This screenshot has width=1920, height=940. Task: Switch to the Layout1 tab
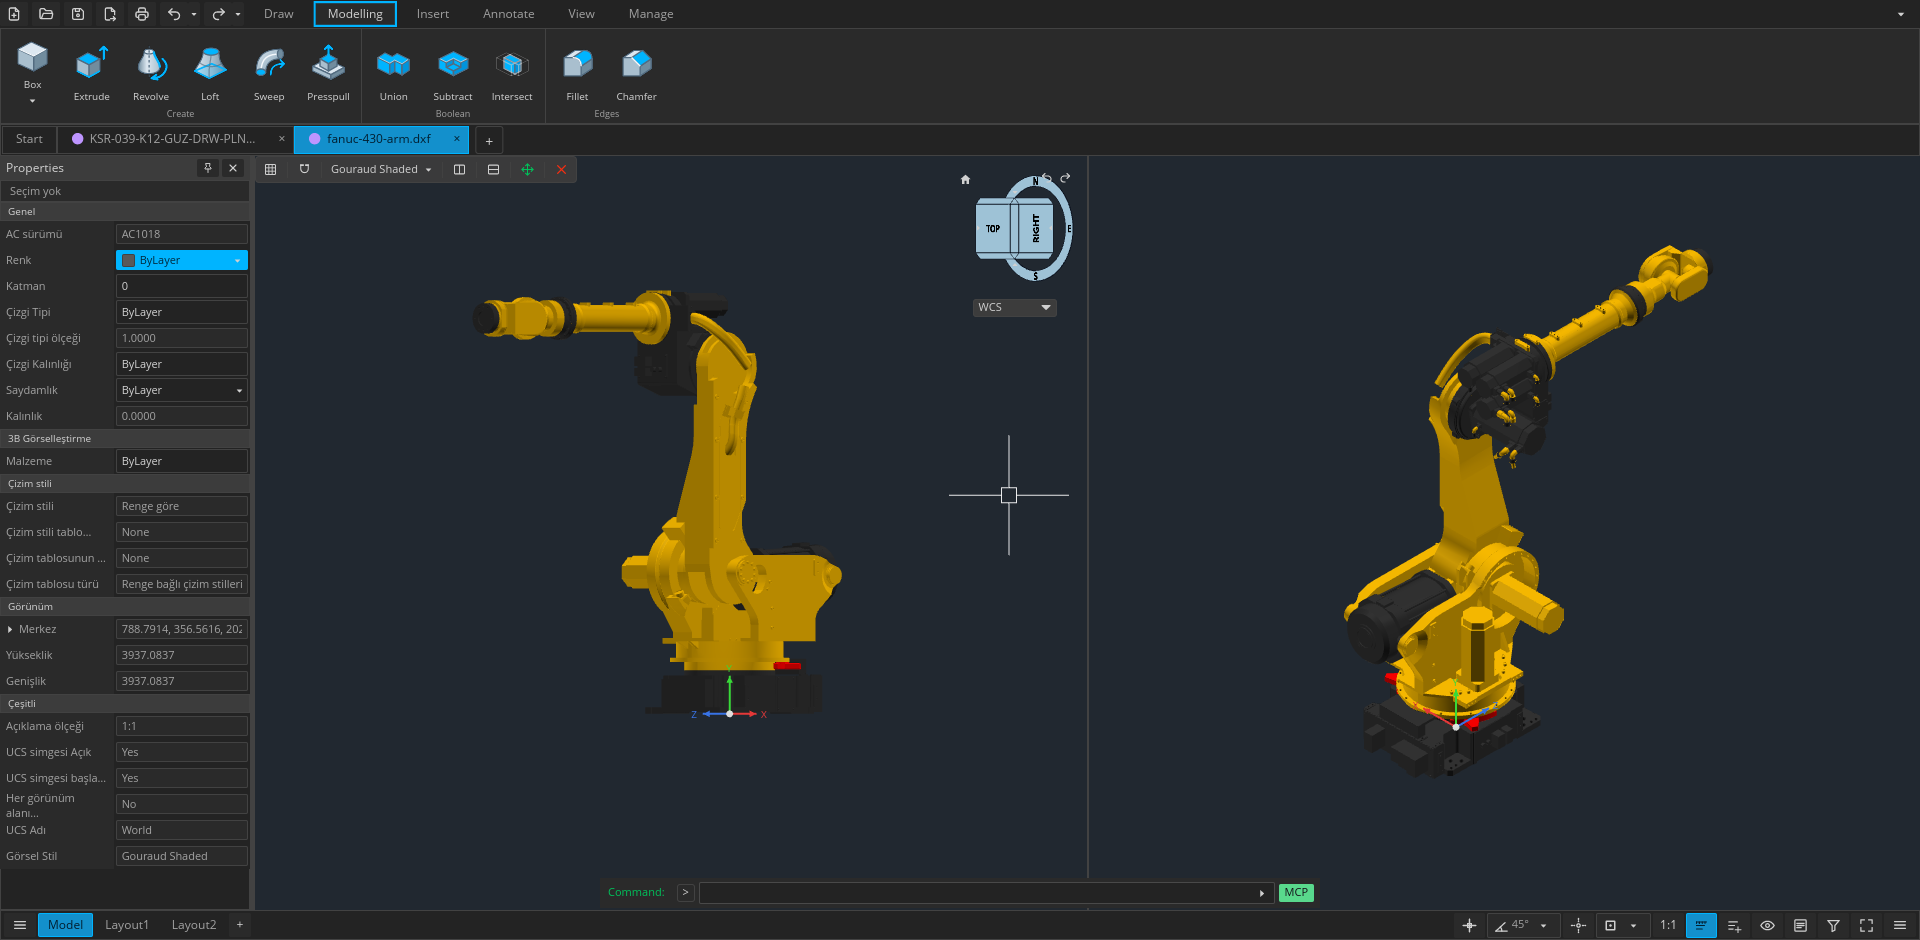[127, 925]
